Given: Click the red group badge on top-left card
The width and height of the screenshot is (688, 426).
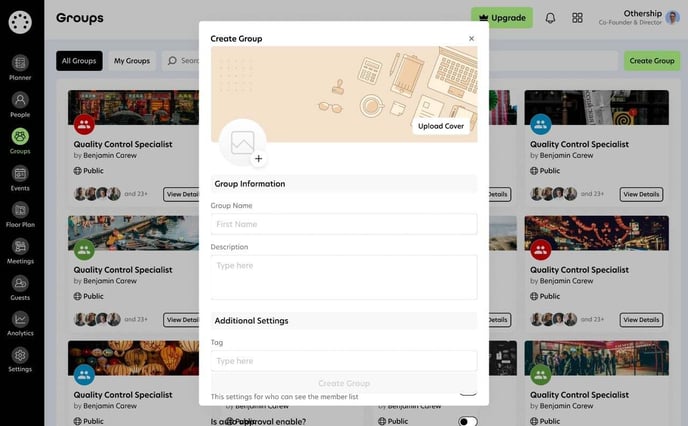Looking at the screenshot, I should coord(84,124).
